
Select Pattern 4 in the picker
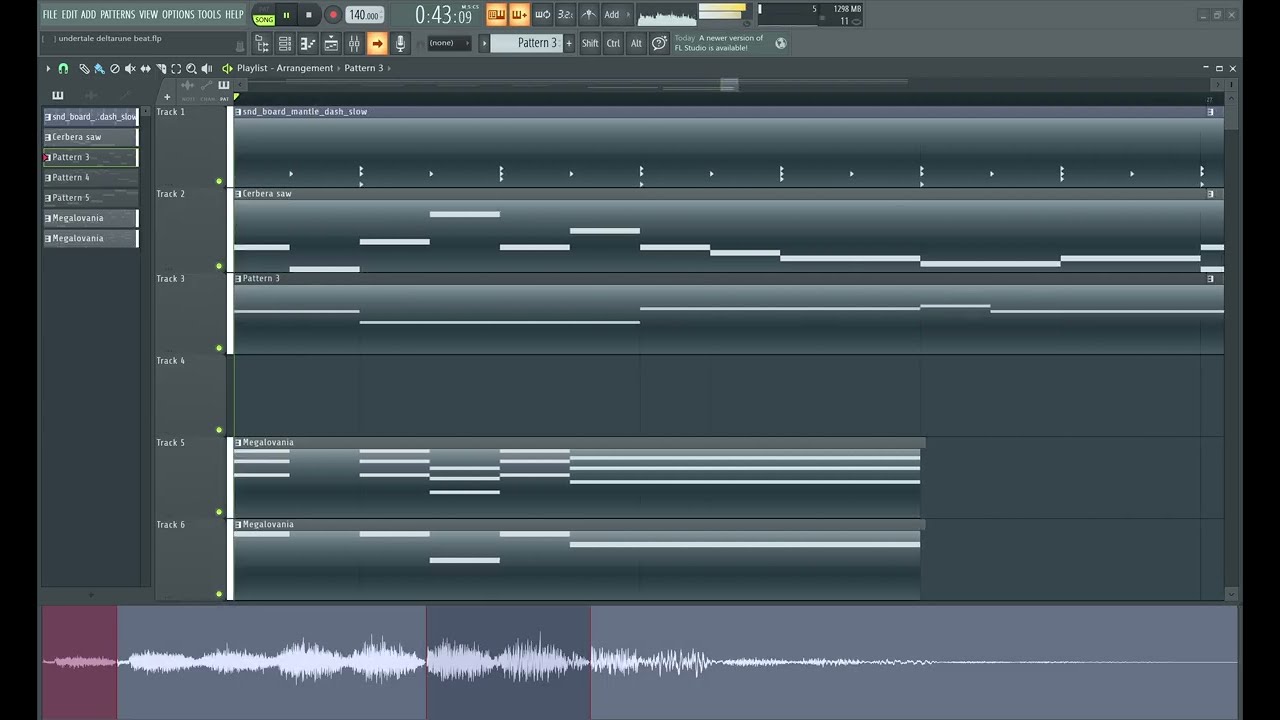tap(90, 178)
